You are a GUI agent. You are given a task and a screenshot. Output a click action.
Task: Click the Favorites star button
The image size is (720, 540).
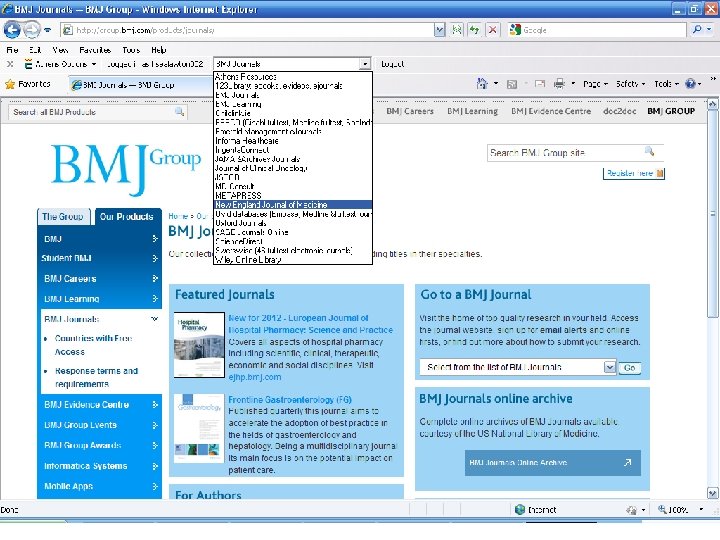coord(28,84)
